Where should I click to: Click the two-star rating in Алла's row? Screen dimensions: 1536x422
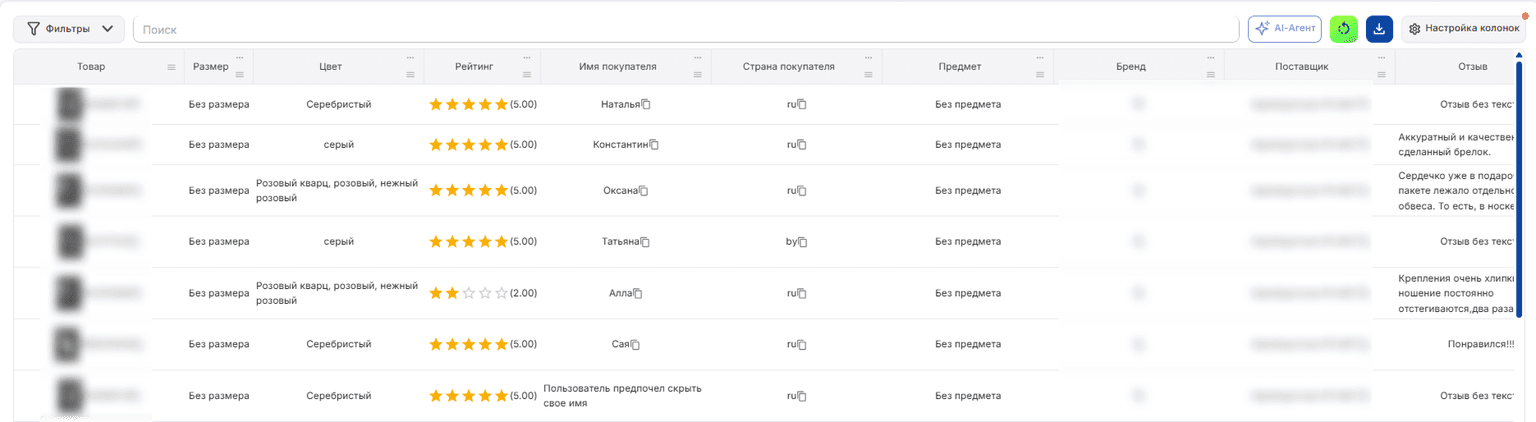(468, 293)
